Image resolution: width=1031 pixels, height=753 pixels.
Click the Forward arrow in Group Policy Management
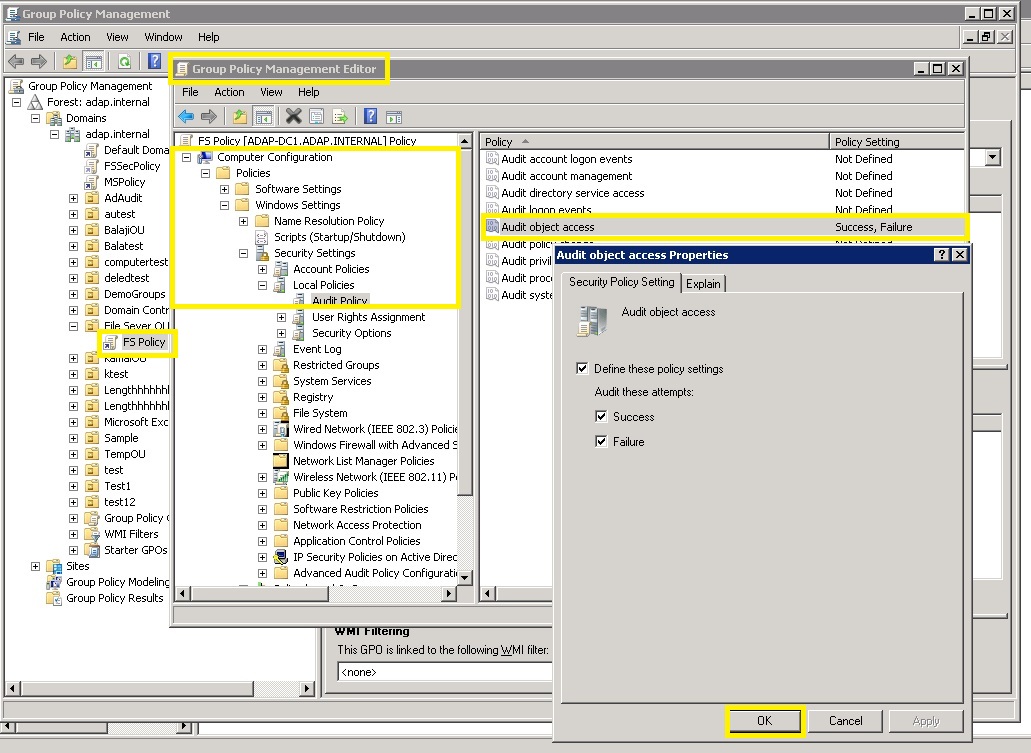[x=38, y=61]
